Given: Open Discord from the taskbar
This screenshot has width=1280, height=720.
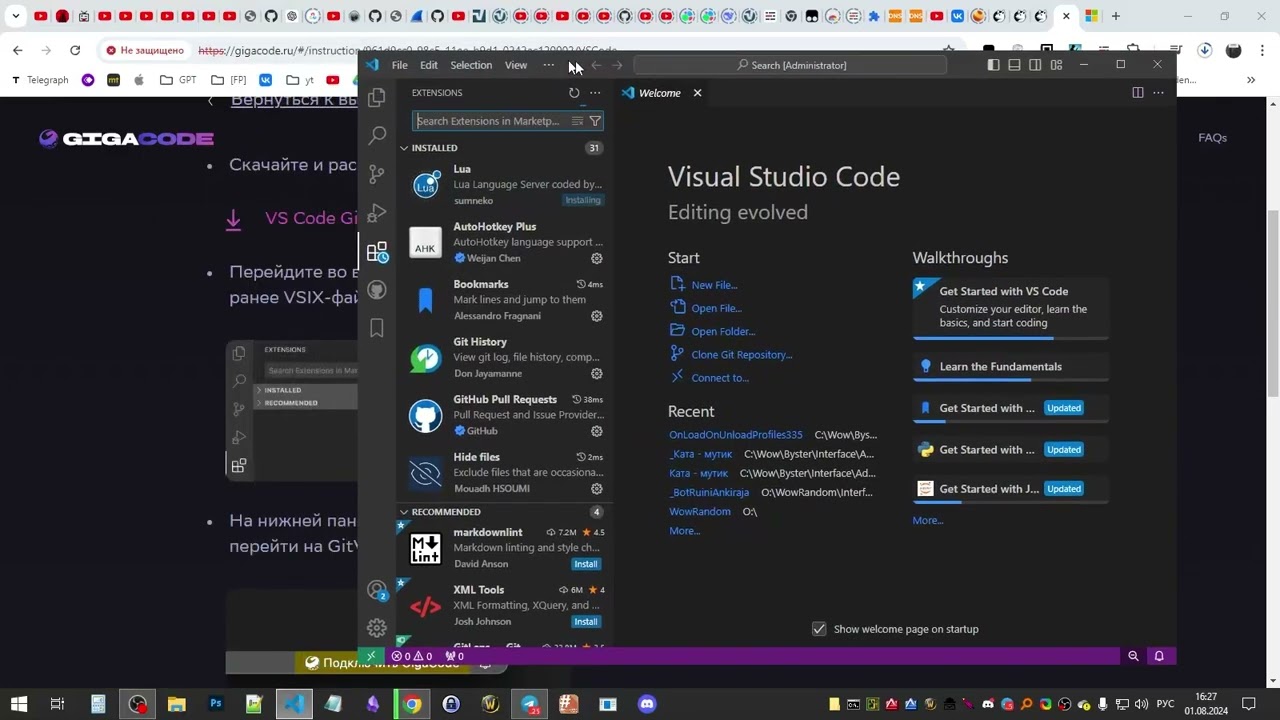Looking at the screenshot, I should pos(646,704).
